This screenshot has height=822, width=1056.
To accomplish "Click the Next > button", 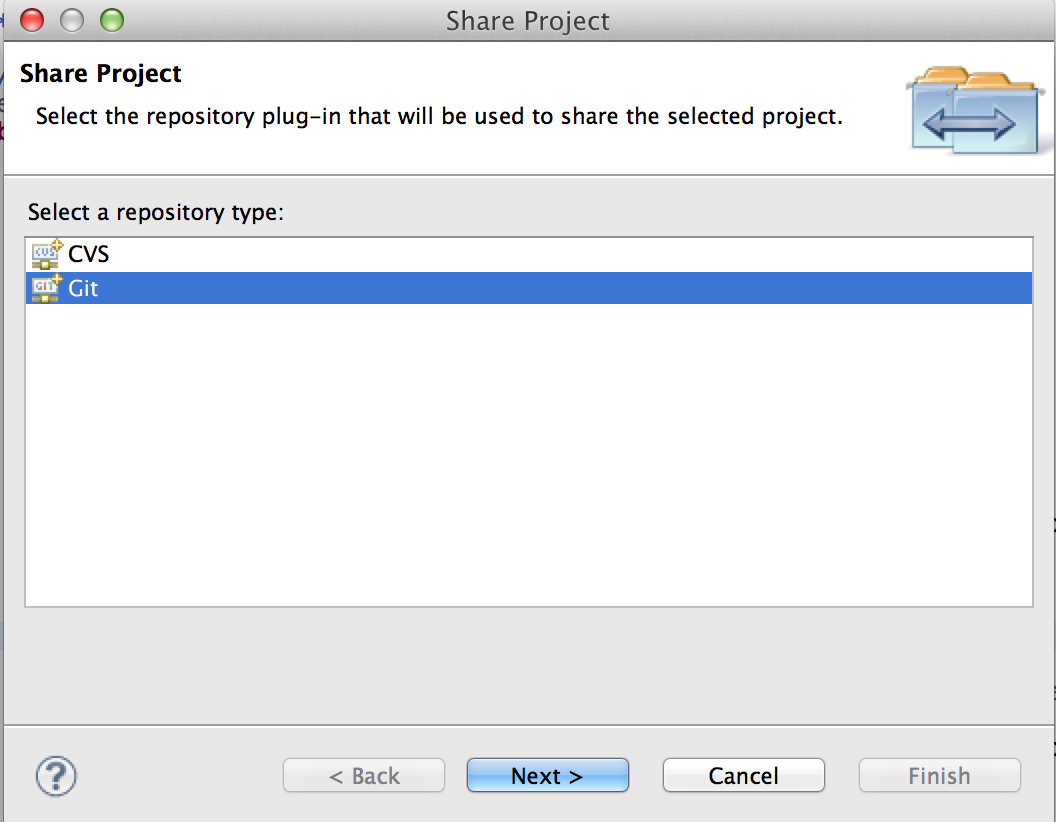I will (548, 776).
